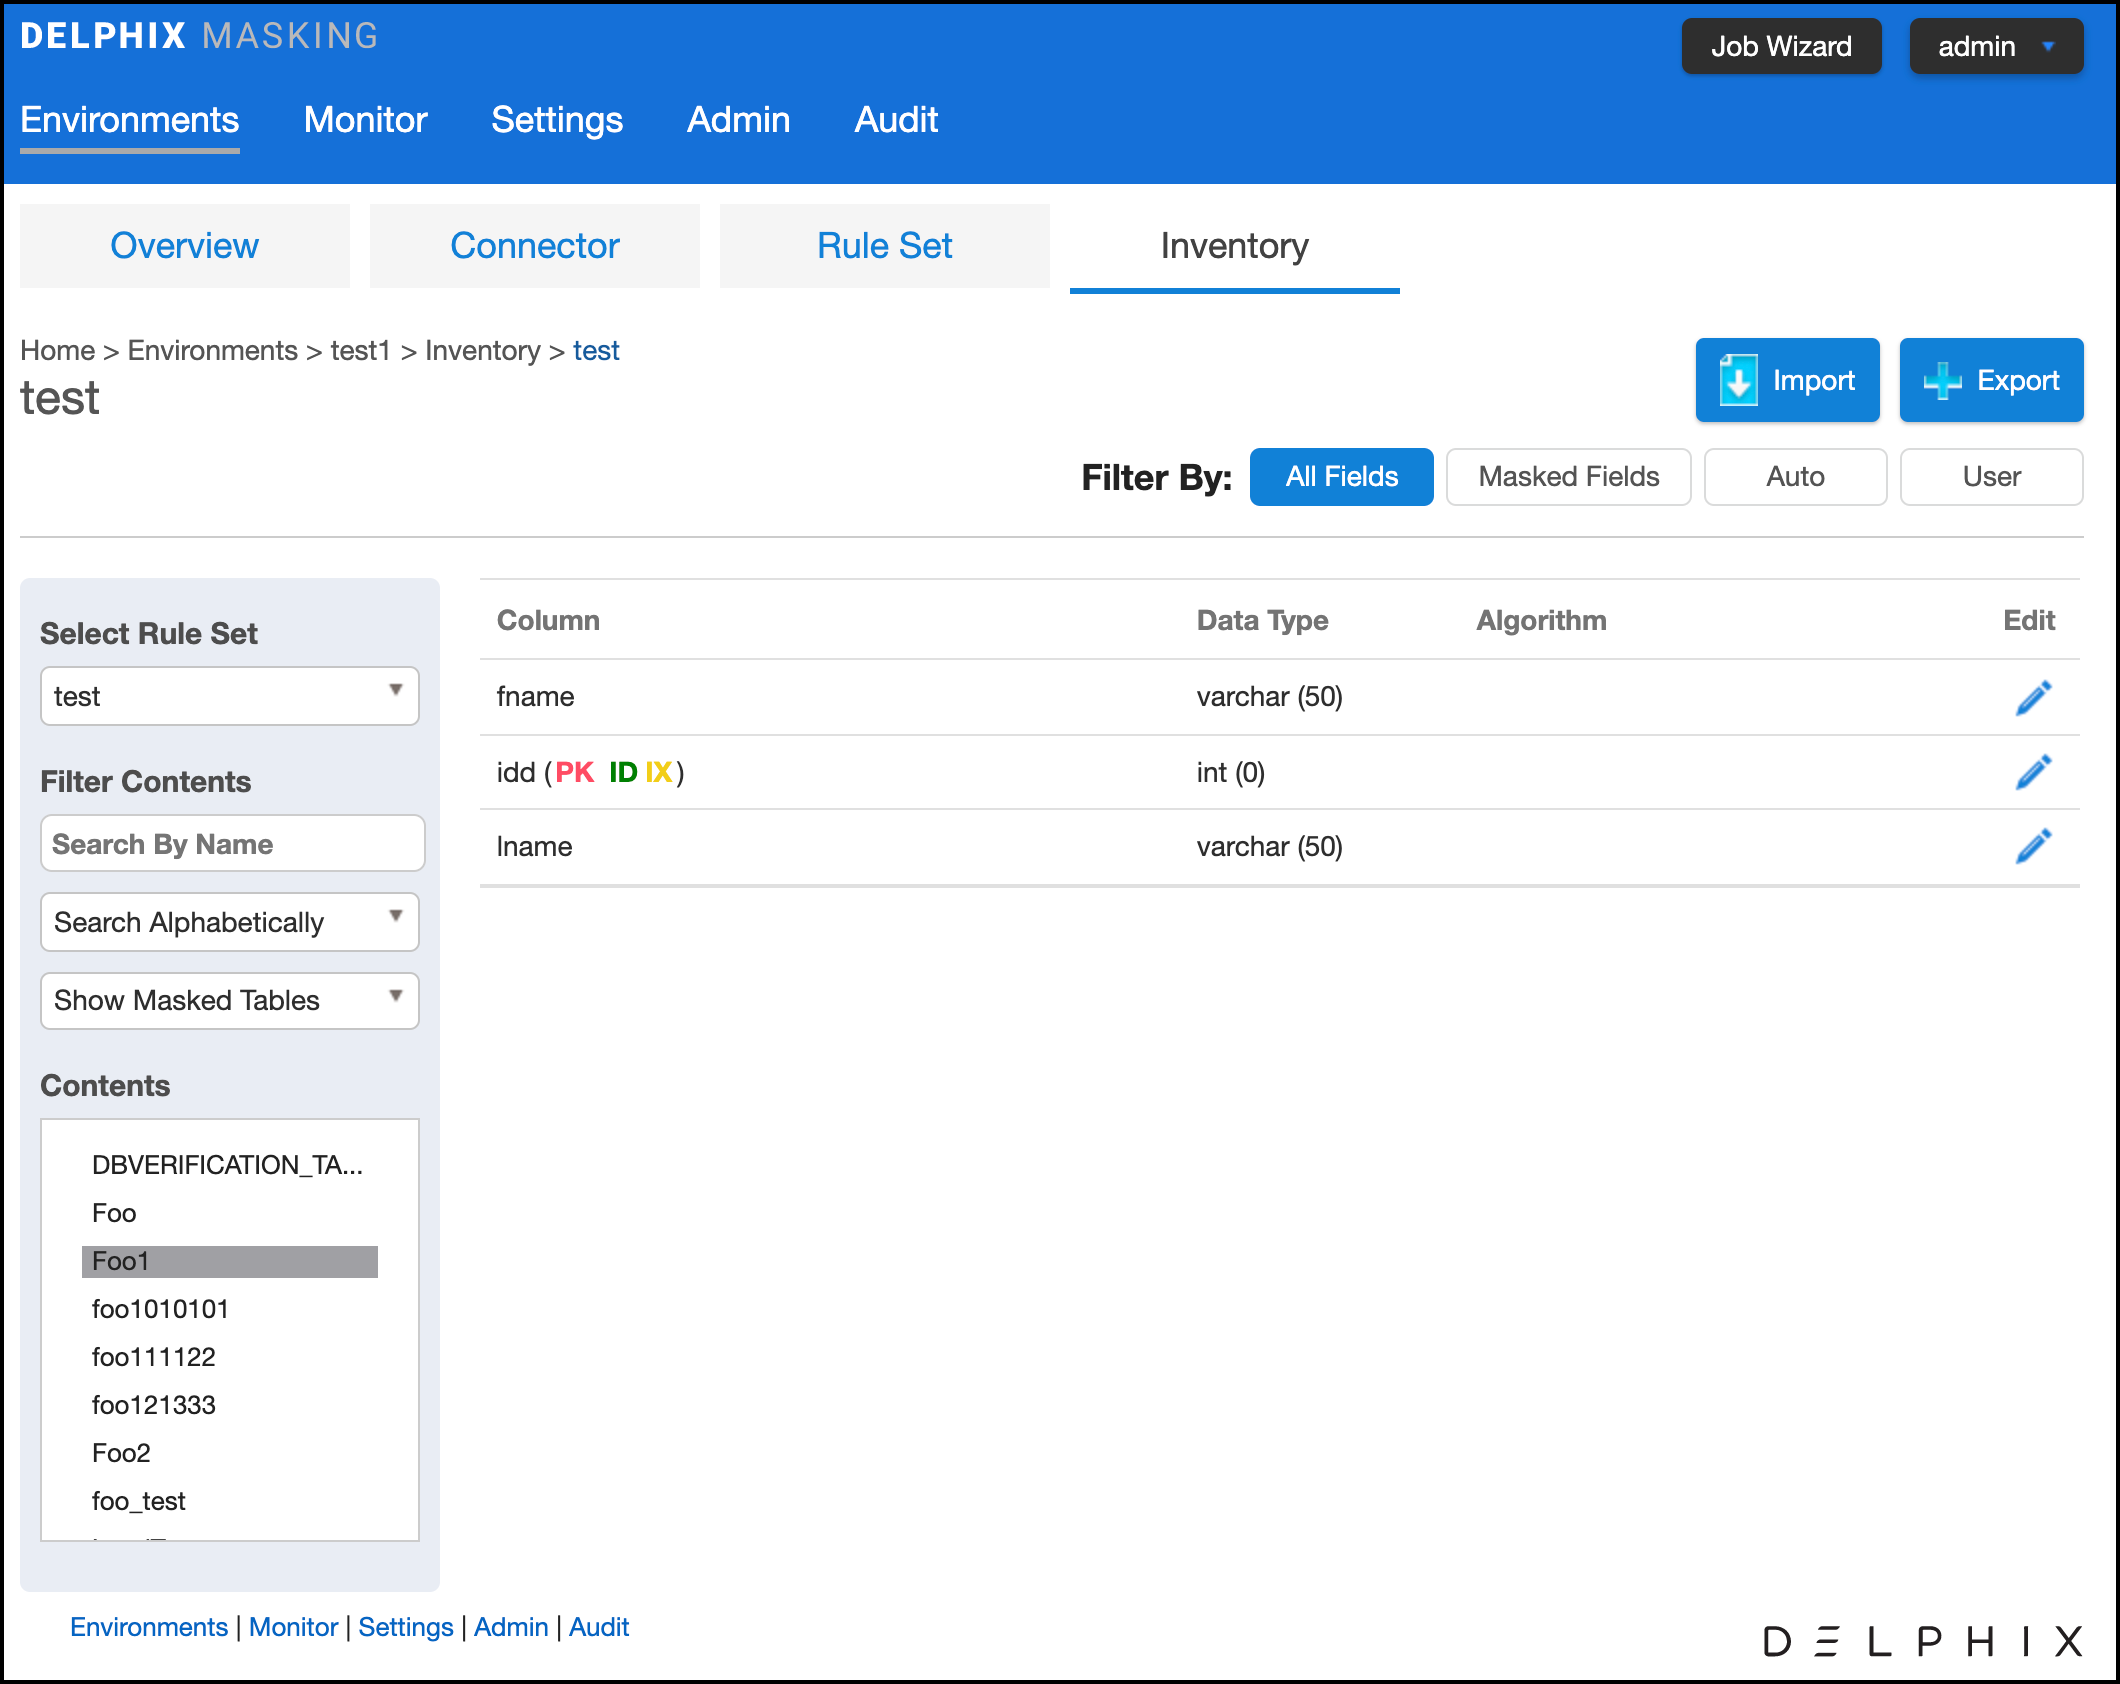Expand the Select Rule Set dropdown
Image resolution: width=2120 pixels, height=1684 pixels.
[229, 696]
